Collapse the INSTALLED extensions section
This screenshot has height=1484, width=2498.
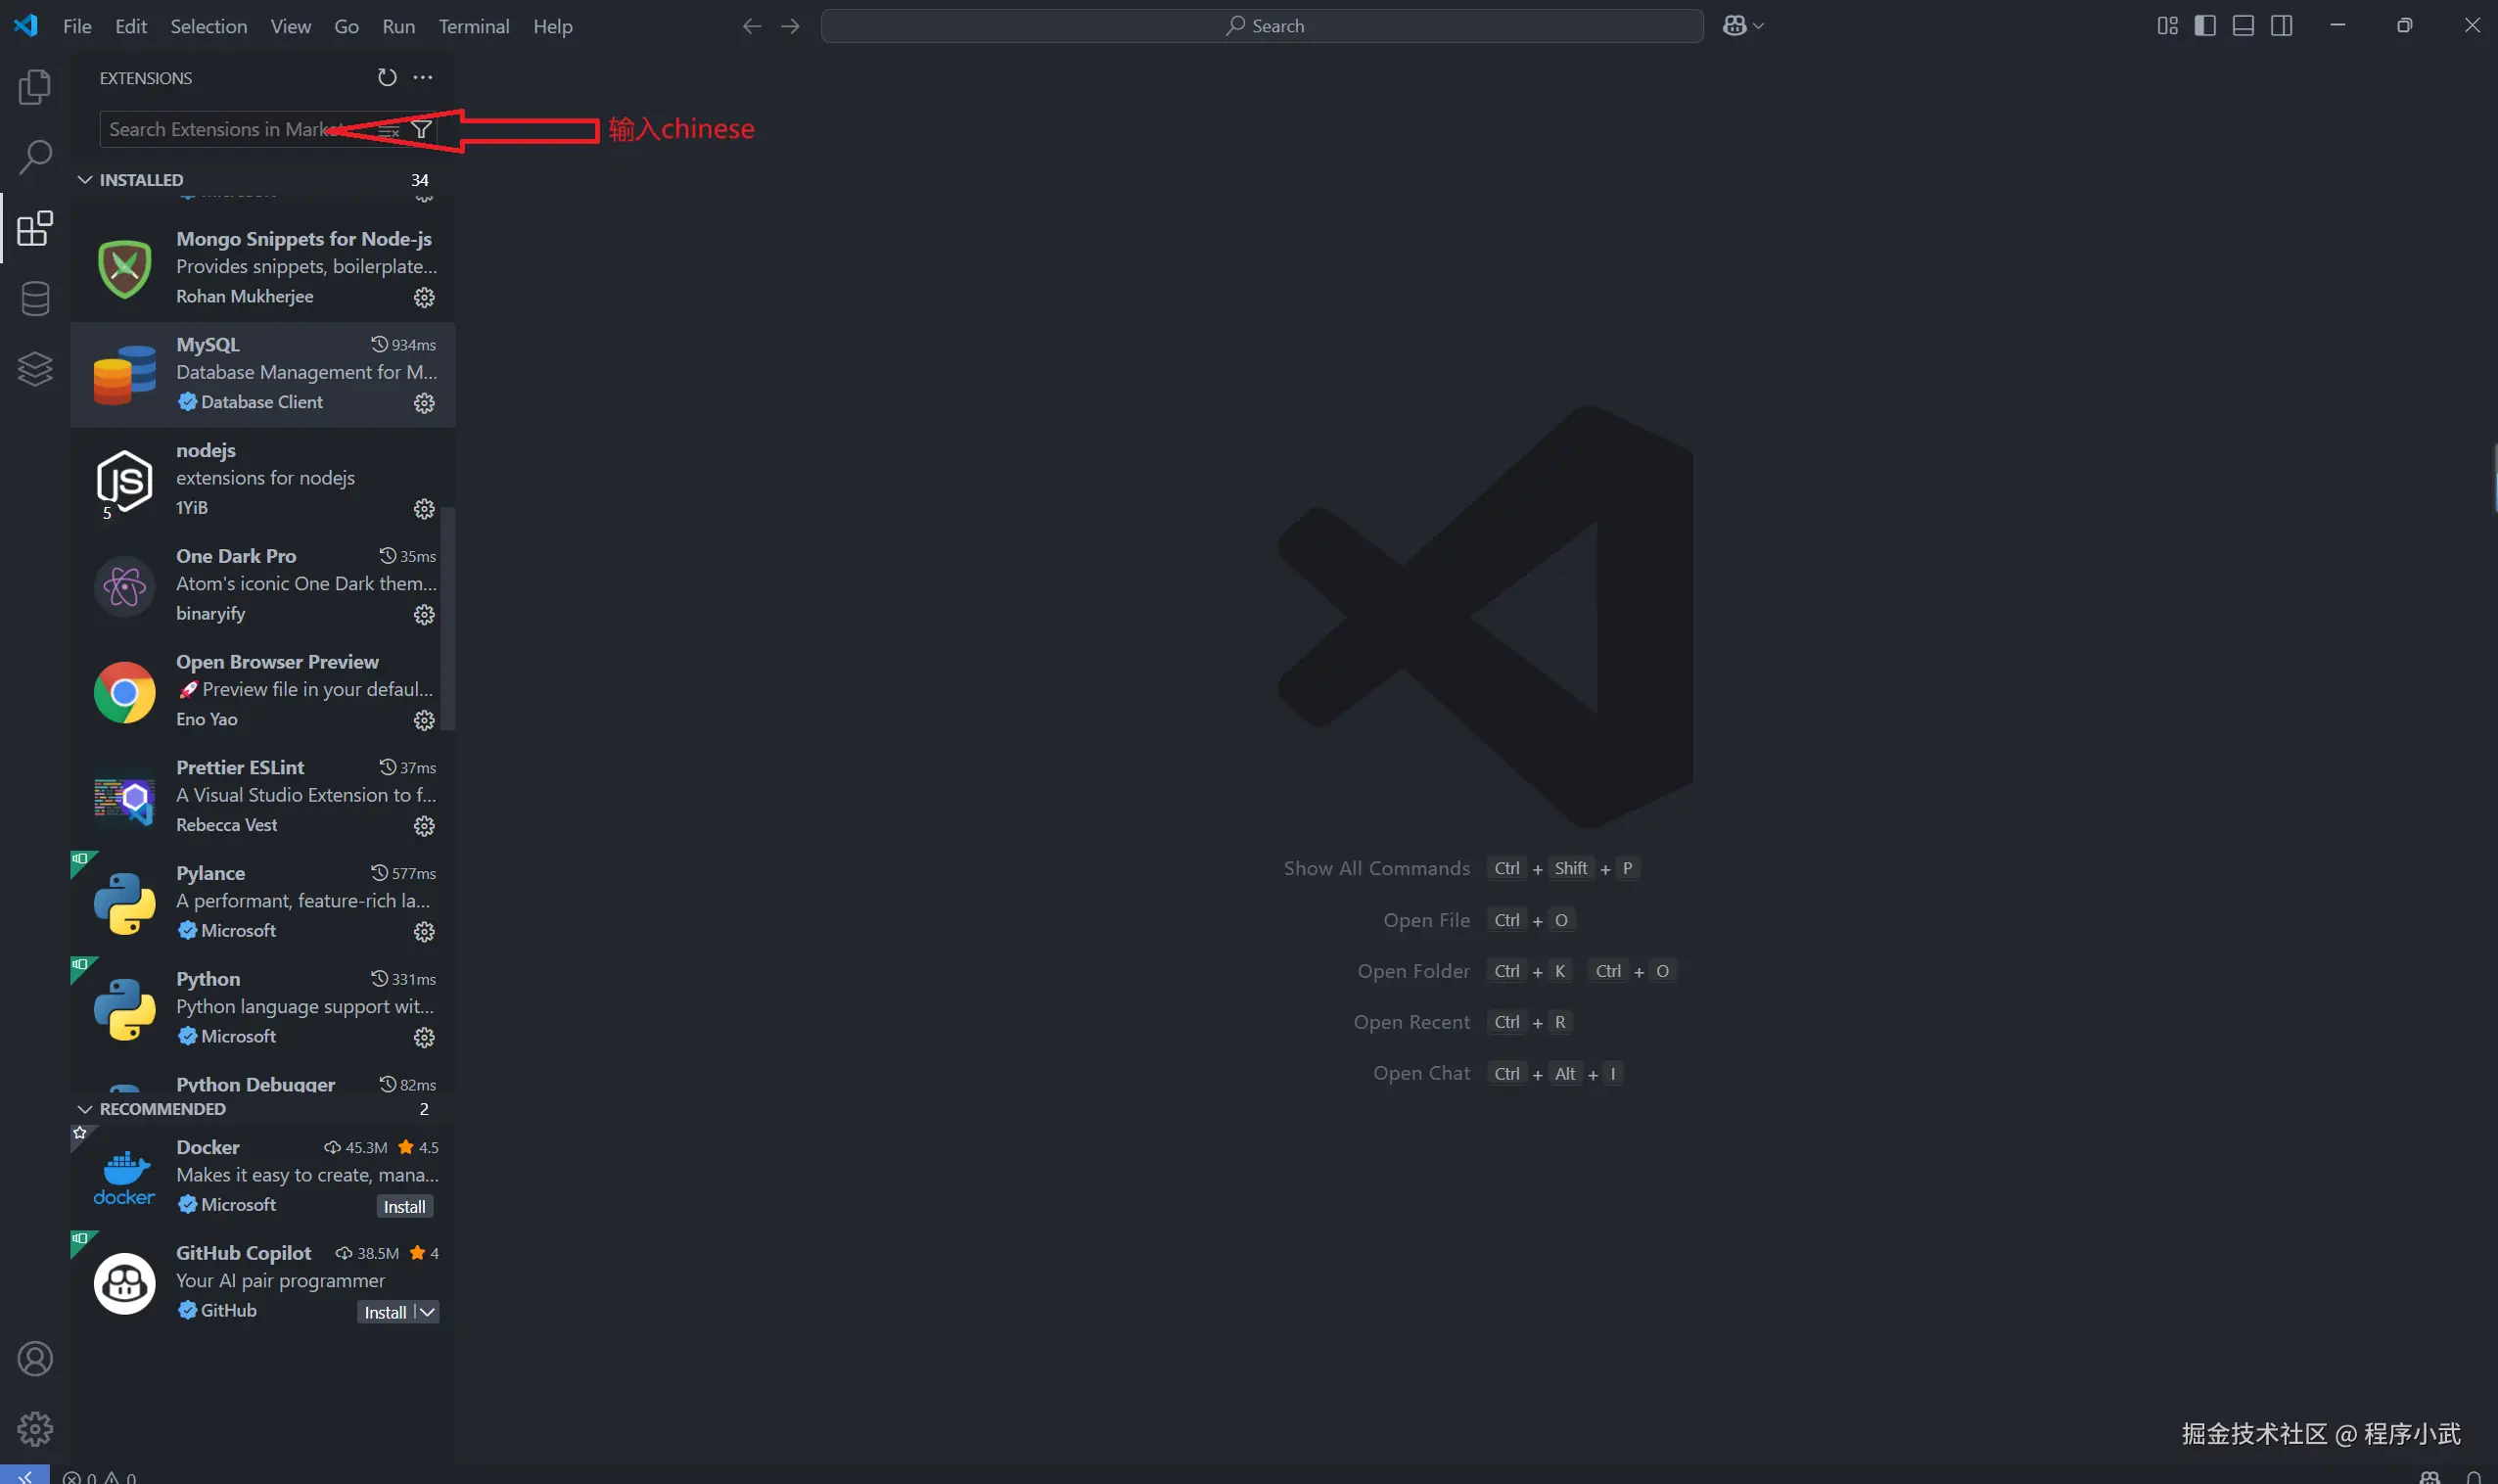tap(86, 180)
